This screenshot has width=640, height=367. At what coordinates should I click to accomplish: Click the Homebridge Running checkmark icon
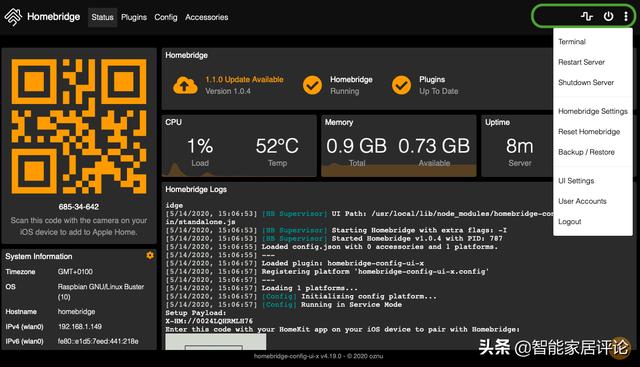point(312,85)
